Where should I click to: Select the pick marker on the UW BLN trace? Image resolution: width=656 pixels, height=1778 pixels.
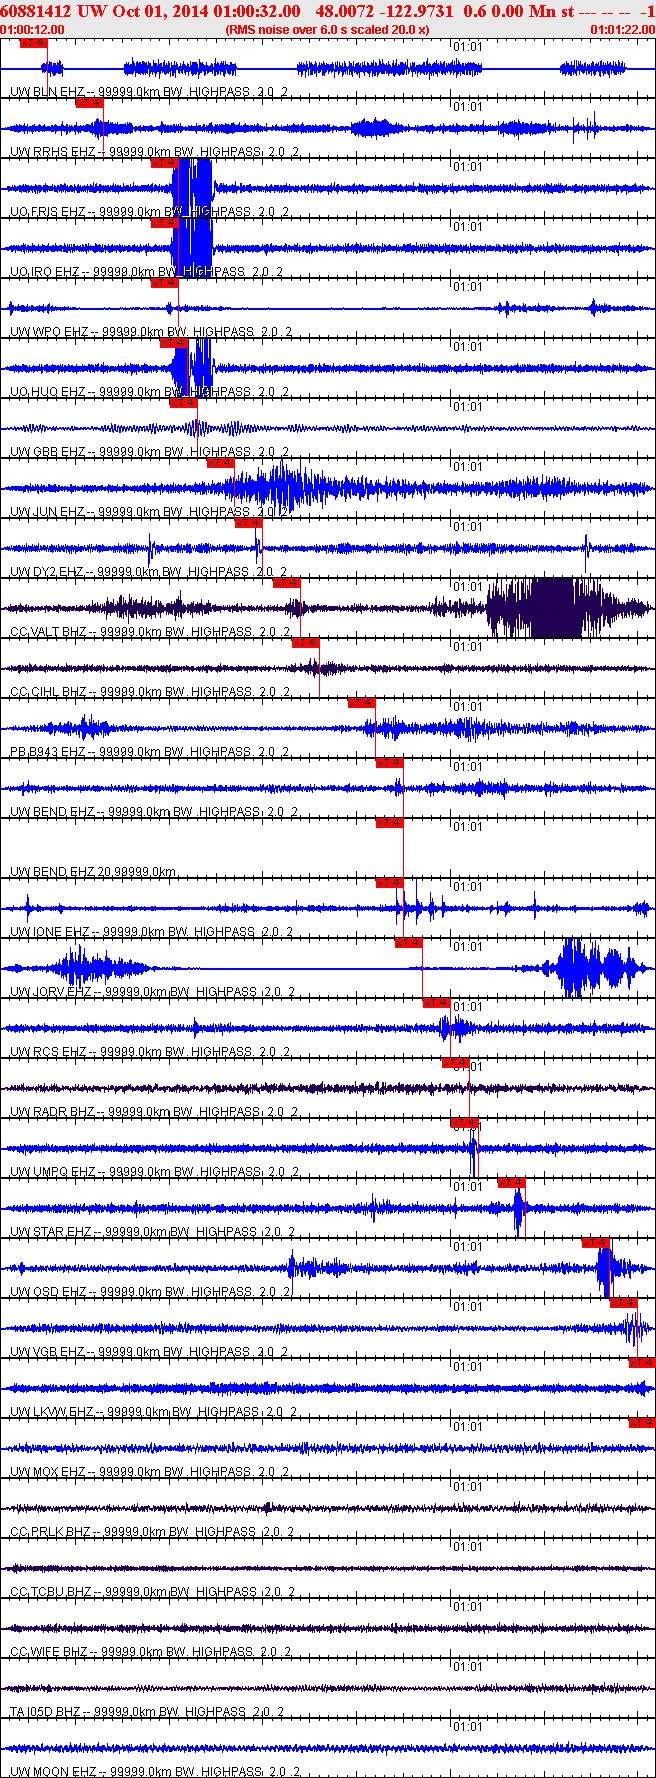34,43
